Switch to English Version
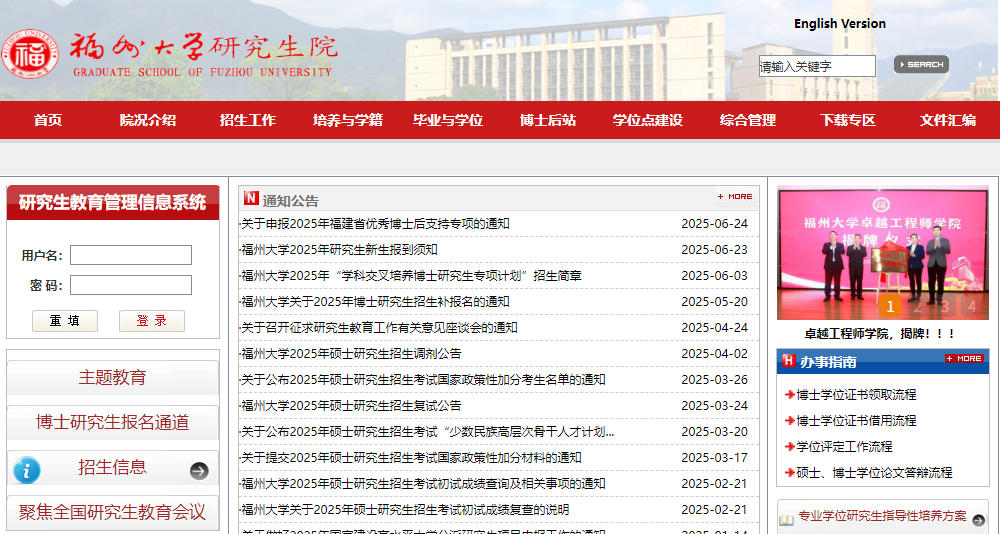1000x534 pixels. coord(839,24)
